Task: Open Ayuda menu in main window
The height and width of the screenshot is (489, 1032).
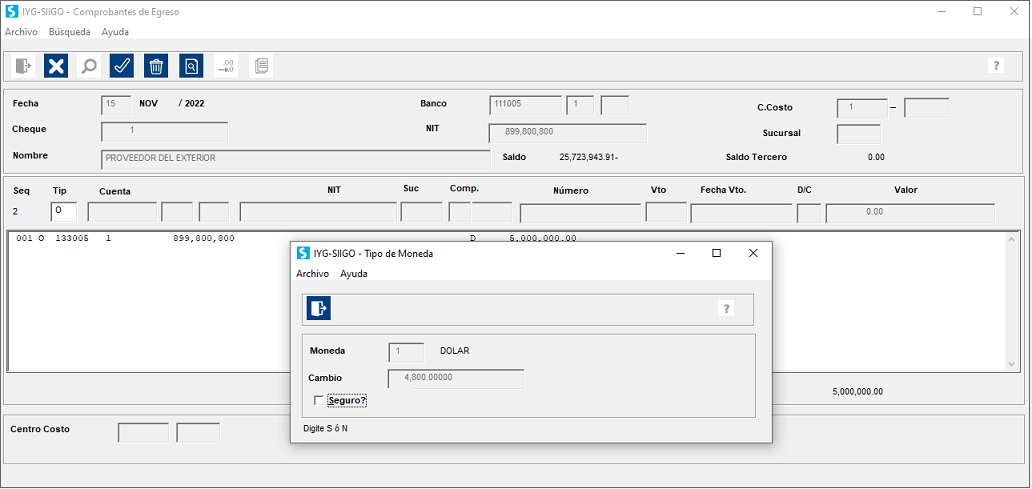Action: click(115, 32)
